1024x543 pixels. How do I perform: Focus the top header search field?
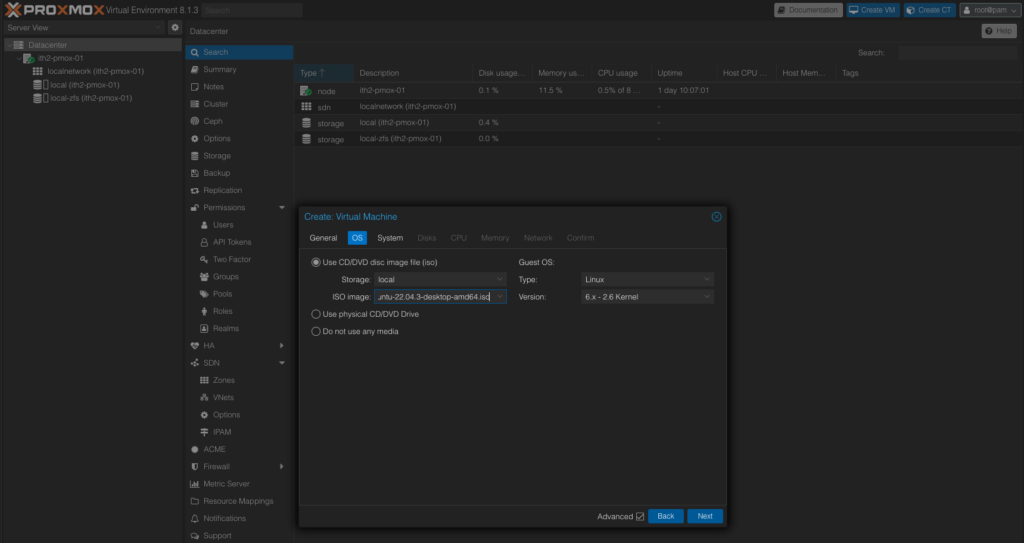pyautogui.click(x=252, y=10)
